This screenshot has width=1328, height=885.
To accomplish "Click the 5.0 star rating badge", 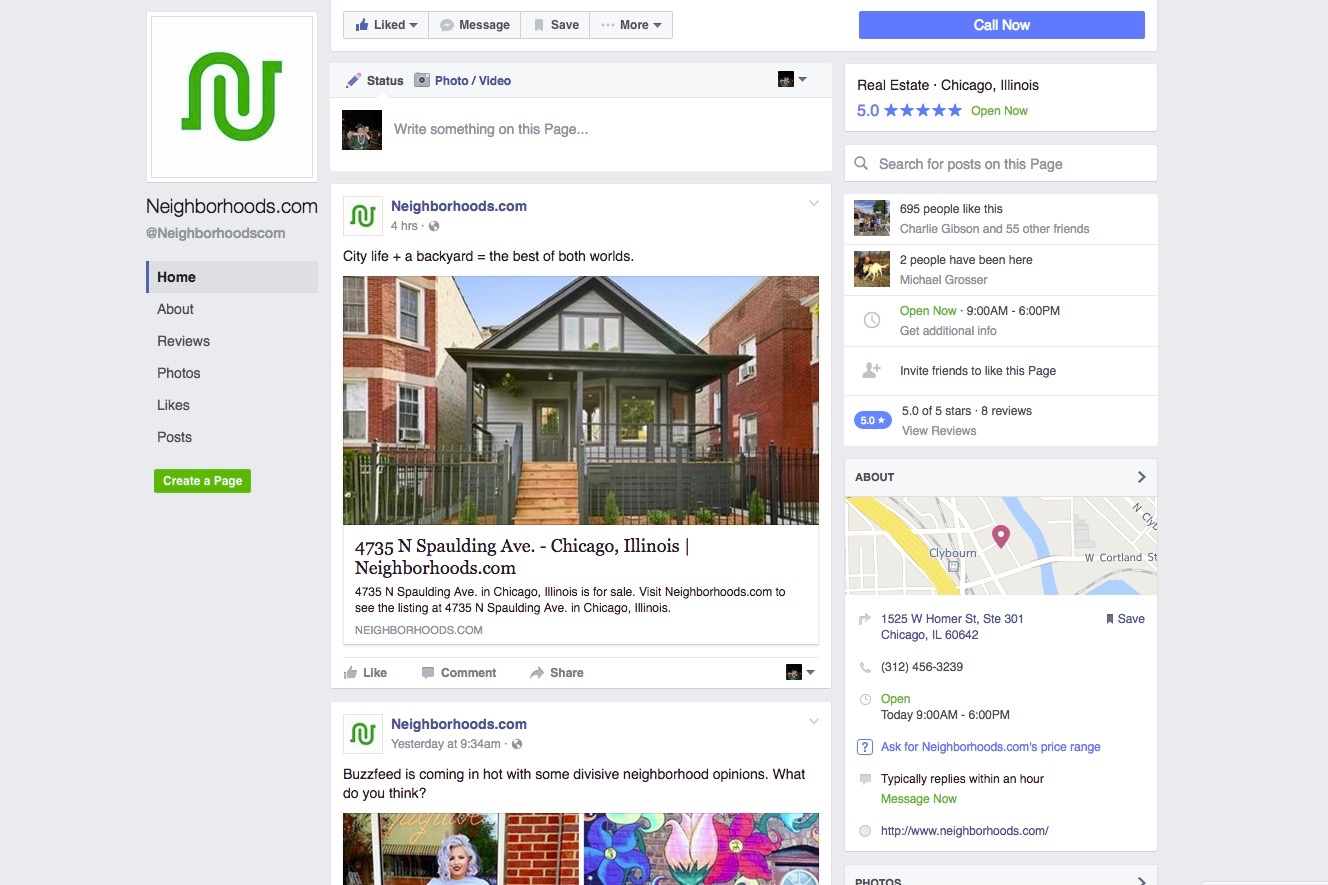I will click(x=873, y=421).
